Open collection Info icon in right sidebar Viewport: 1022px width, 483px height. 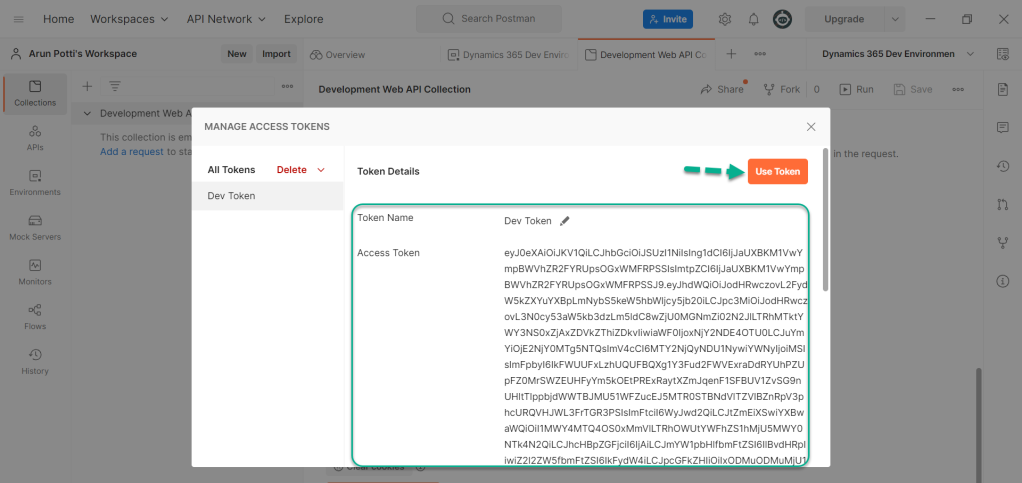point(1002,281)
